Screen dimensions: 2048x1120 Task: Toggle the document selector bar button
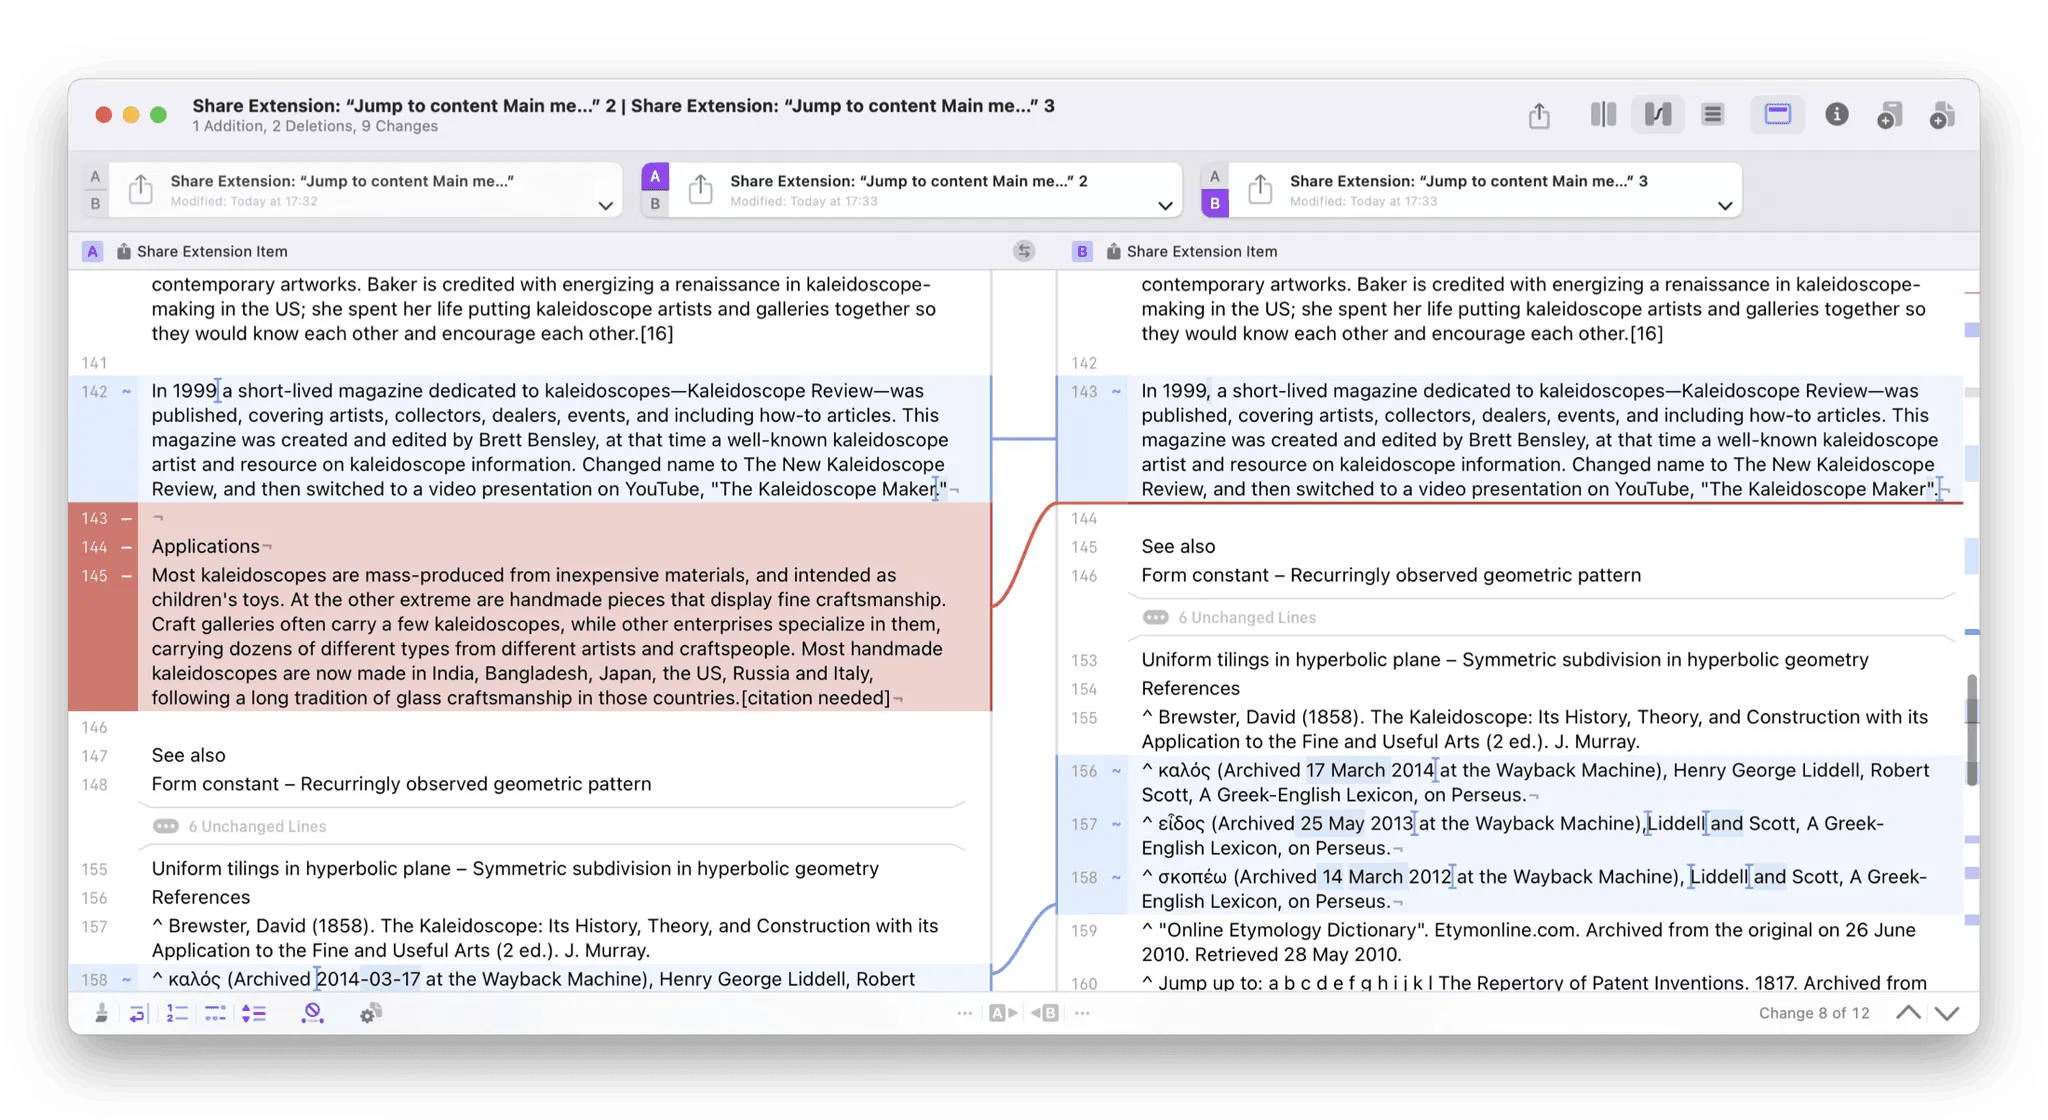tap(1777, 115)
